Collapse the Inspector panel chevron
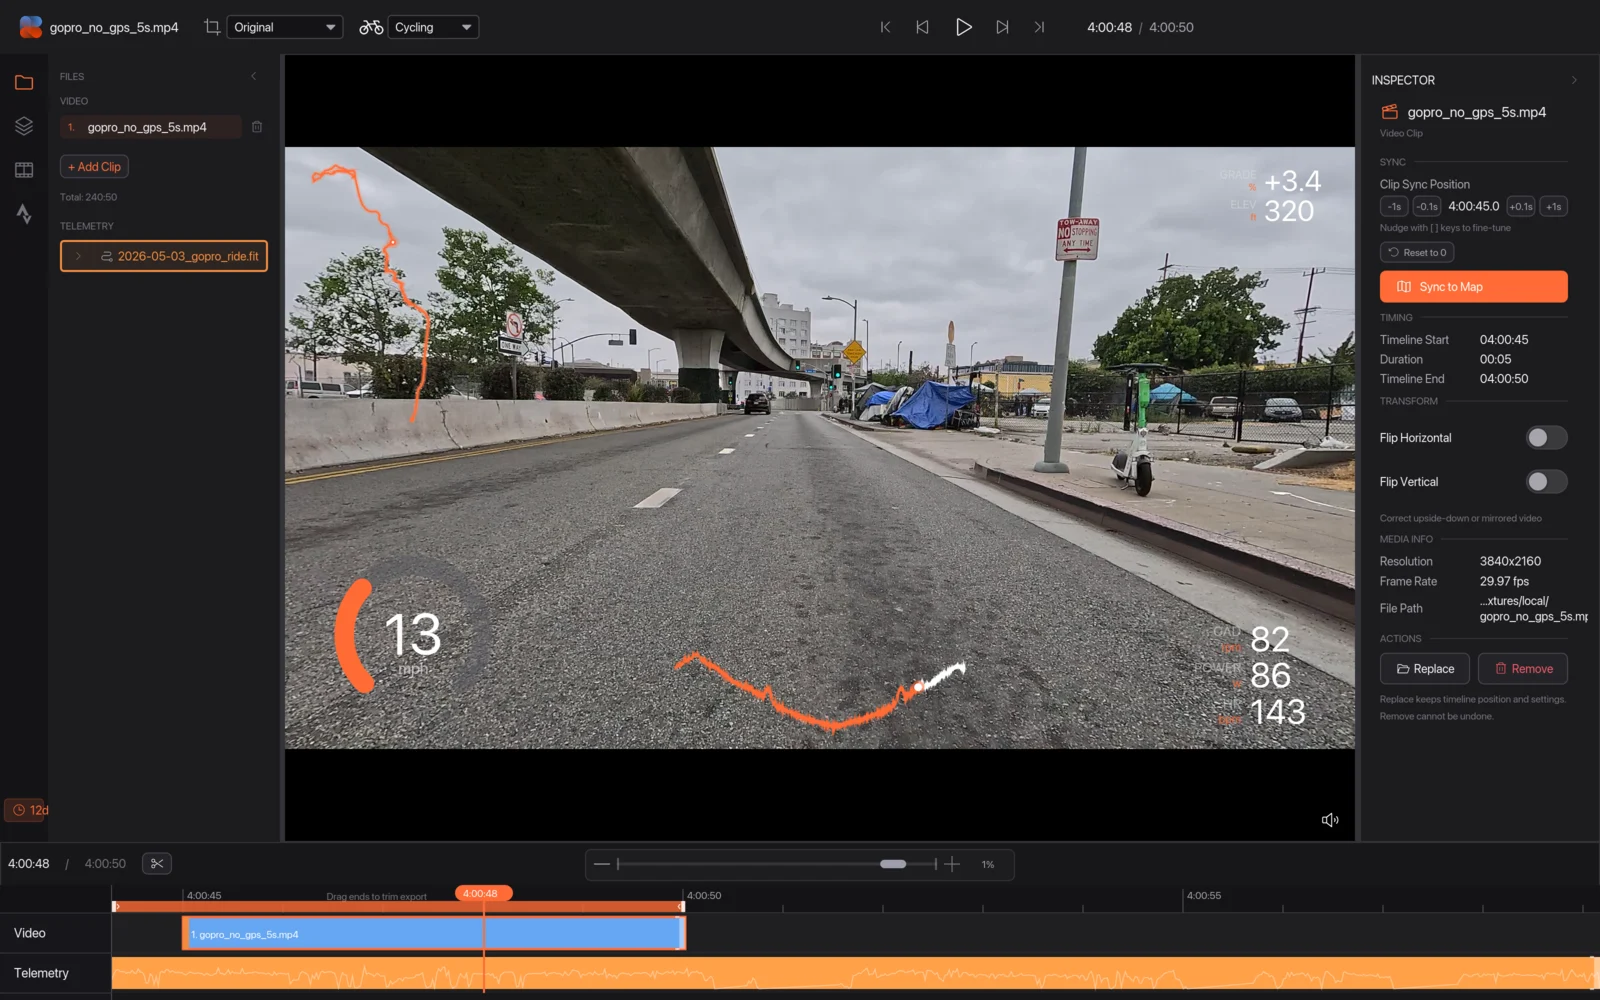Image resolution: width=1600 pixels, height=1000 pixels. click(1574, 80)
